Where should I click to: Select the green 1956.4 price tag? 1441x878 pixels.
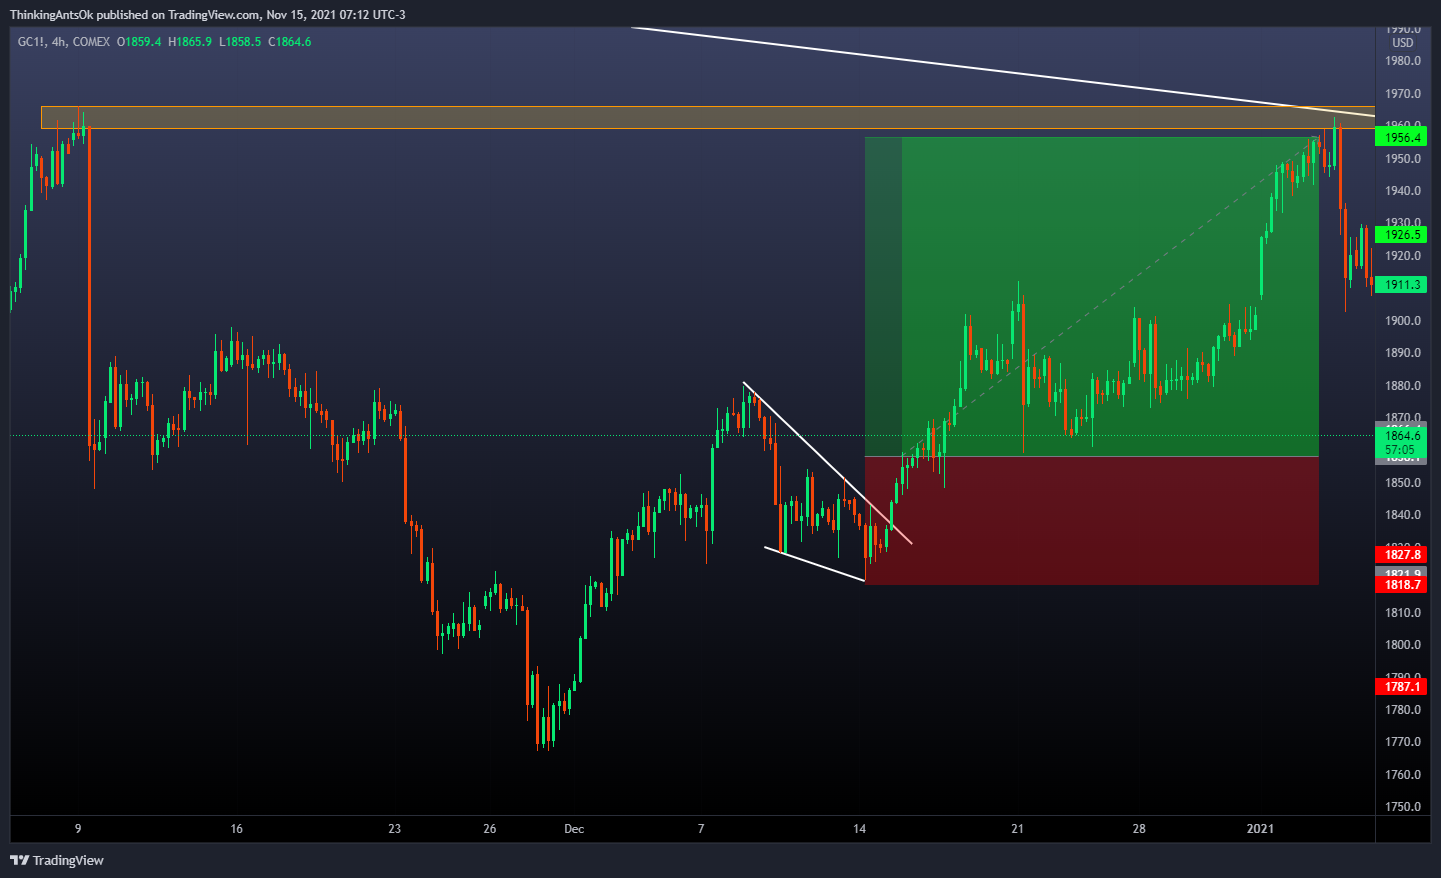click(1402, 138)
